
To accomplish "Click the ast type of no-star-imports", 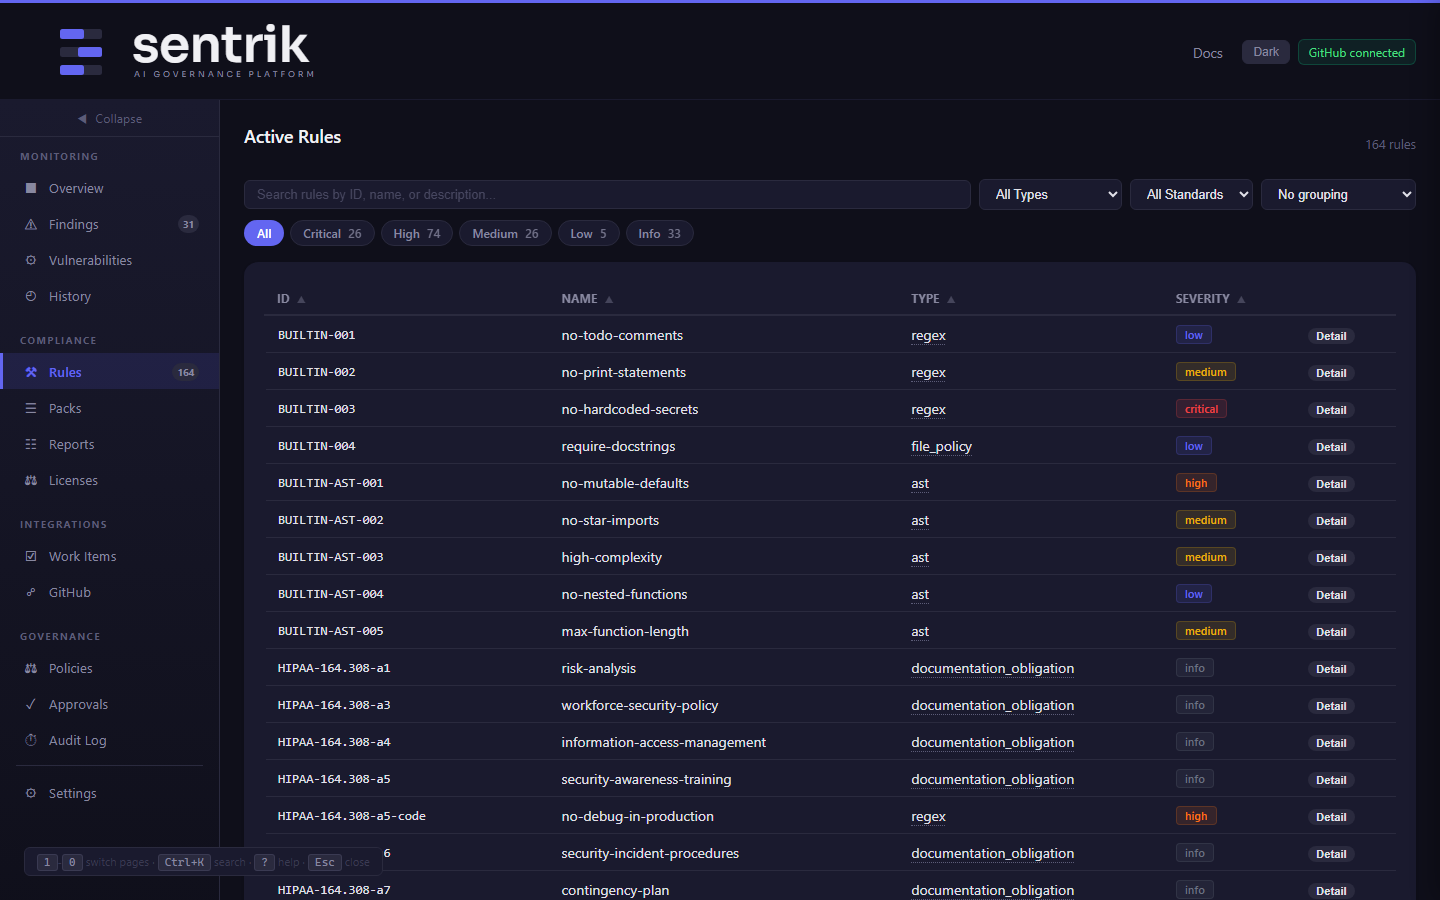I will [x=920, y=520].
